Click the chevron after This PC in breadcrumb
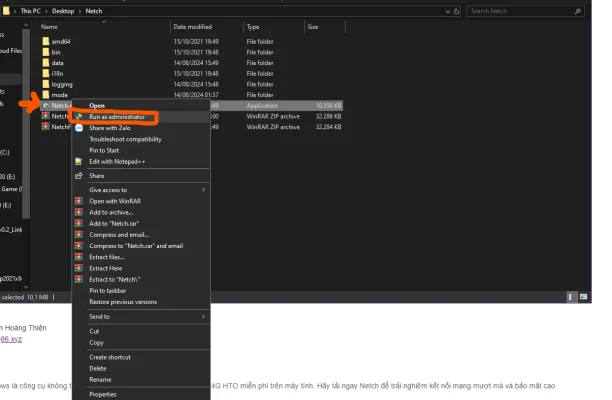The height and width of the screenshot is (400, 612). pyautogui.click(x=46, y=11)
